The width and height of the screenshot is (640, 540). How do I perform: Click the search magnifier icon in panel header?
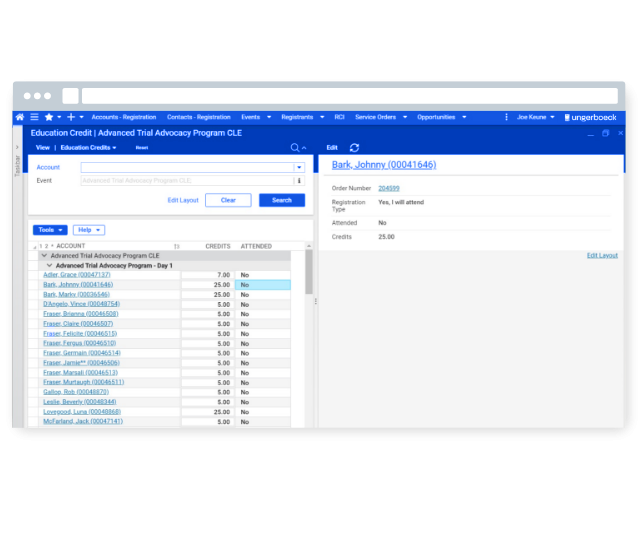[x=295, y=147]
